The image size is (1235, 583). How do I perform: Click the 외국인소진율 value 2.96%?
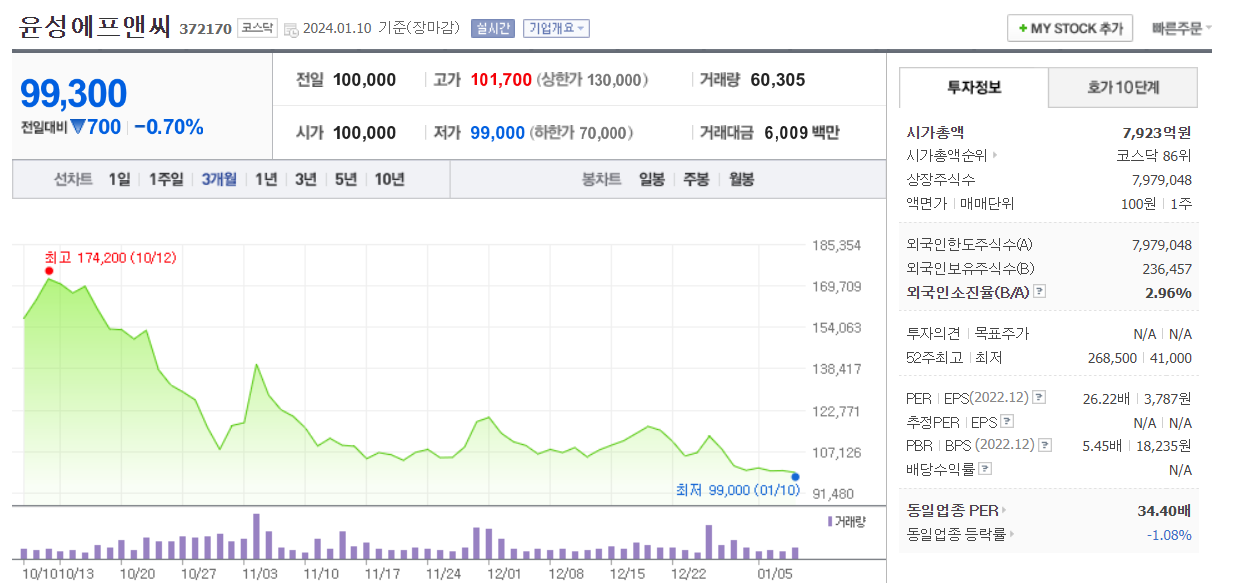(1168, 293)
